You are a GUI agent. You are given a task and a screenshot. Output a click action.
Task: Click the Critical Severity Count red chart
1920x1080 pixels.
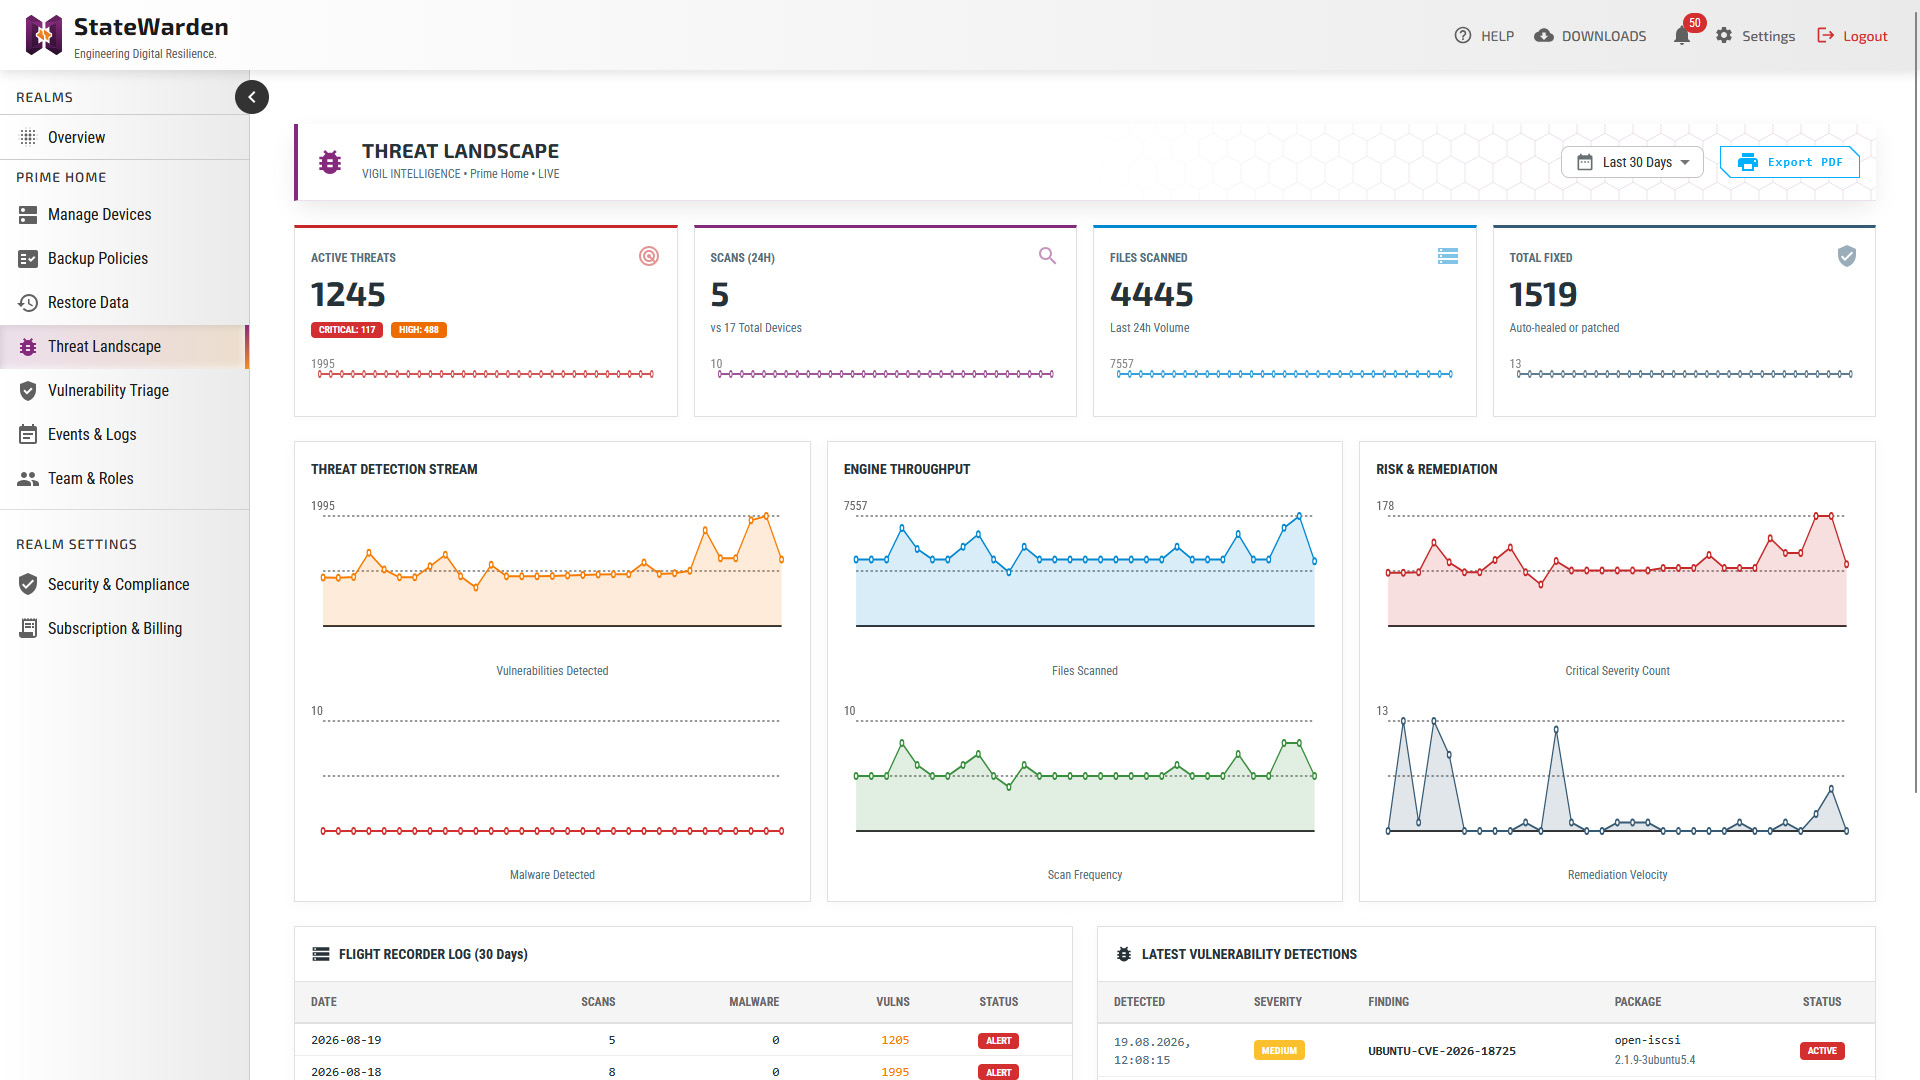1617,570
